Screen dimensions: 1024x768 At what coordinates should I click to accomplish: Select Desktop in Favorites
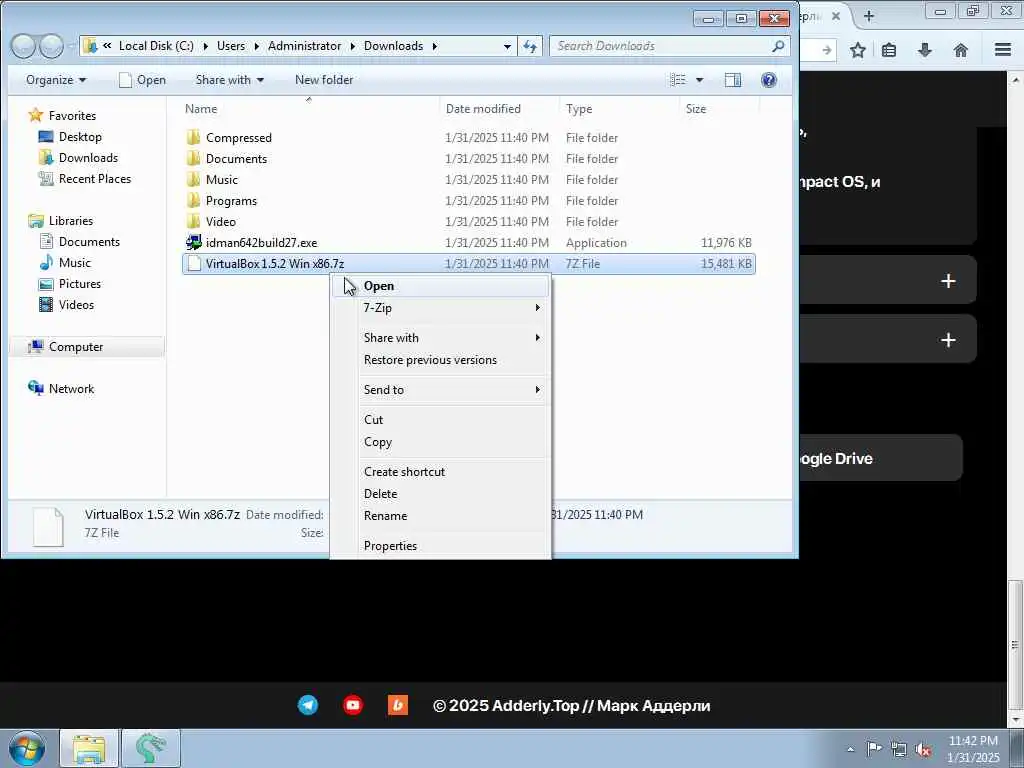pos(70,136)
